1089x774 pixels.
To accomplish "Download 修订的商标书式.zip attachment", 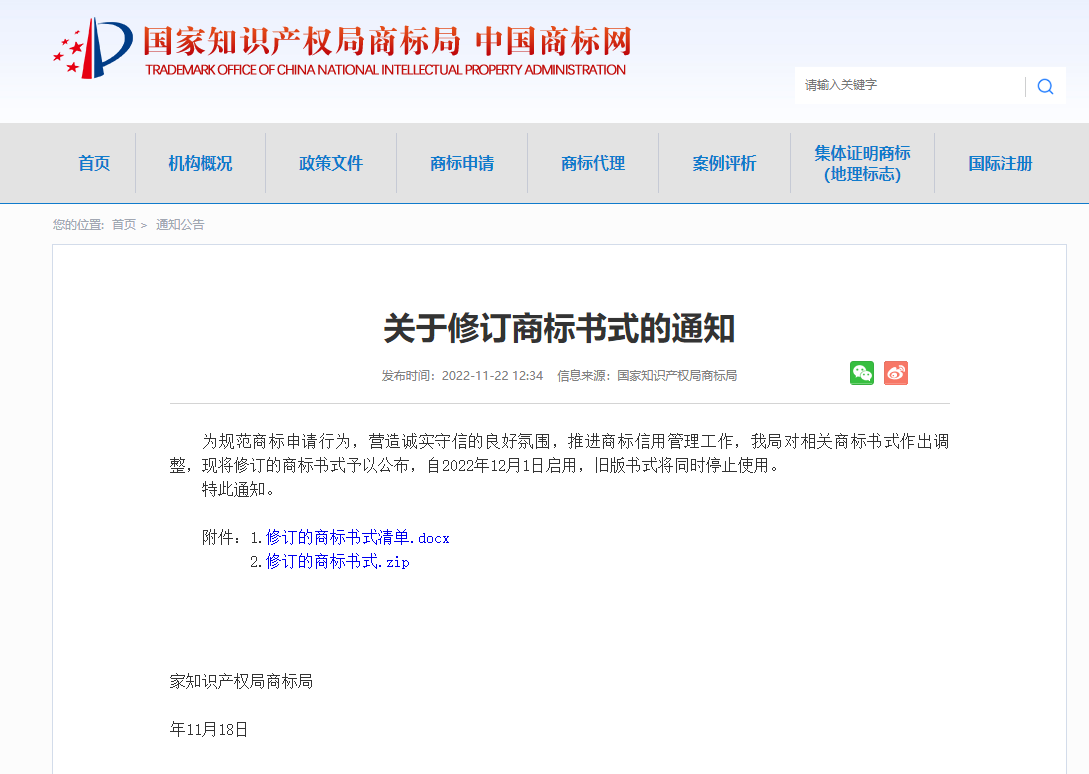I will click(x=338, y=562).
